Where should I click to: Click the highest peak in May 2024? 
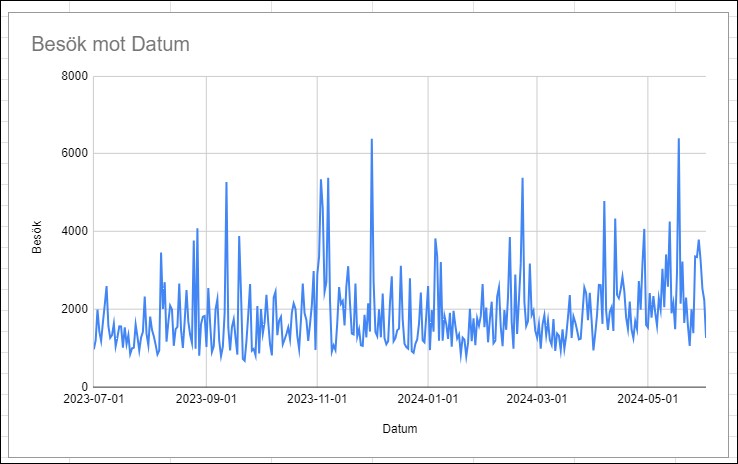pyautogui.click(x=679, y=140)
